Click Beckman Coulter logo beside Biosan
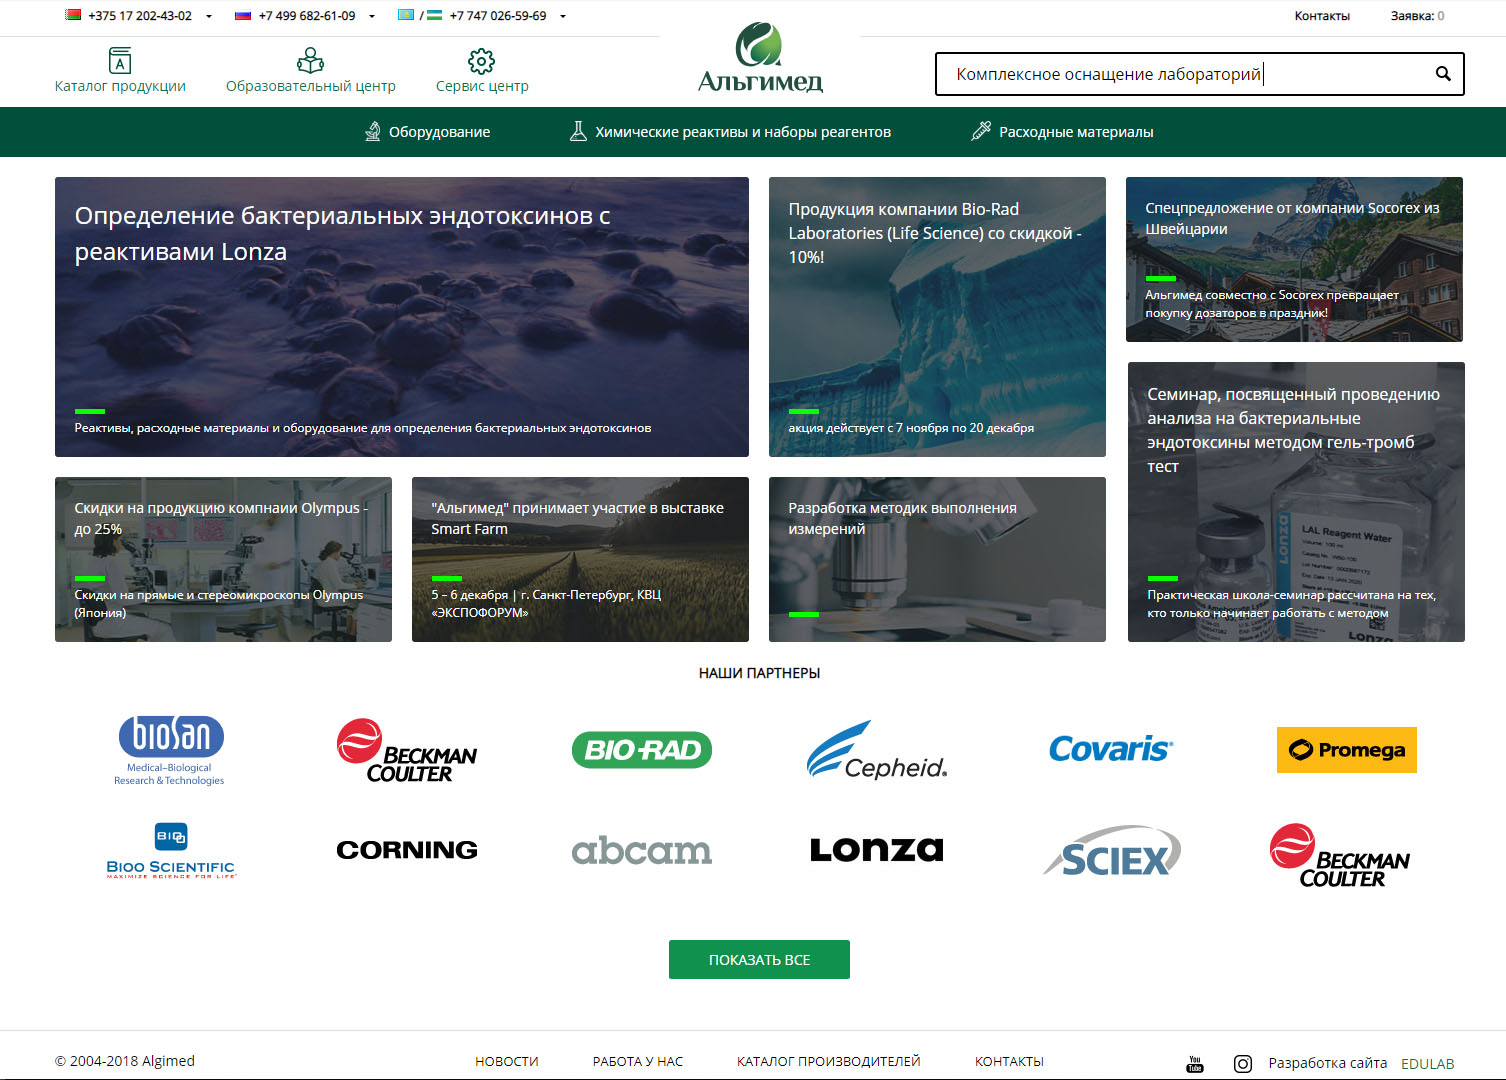This screenshot has width=1506, height=1080. [x=407, y=751]
